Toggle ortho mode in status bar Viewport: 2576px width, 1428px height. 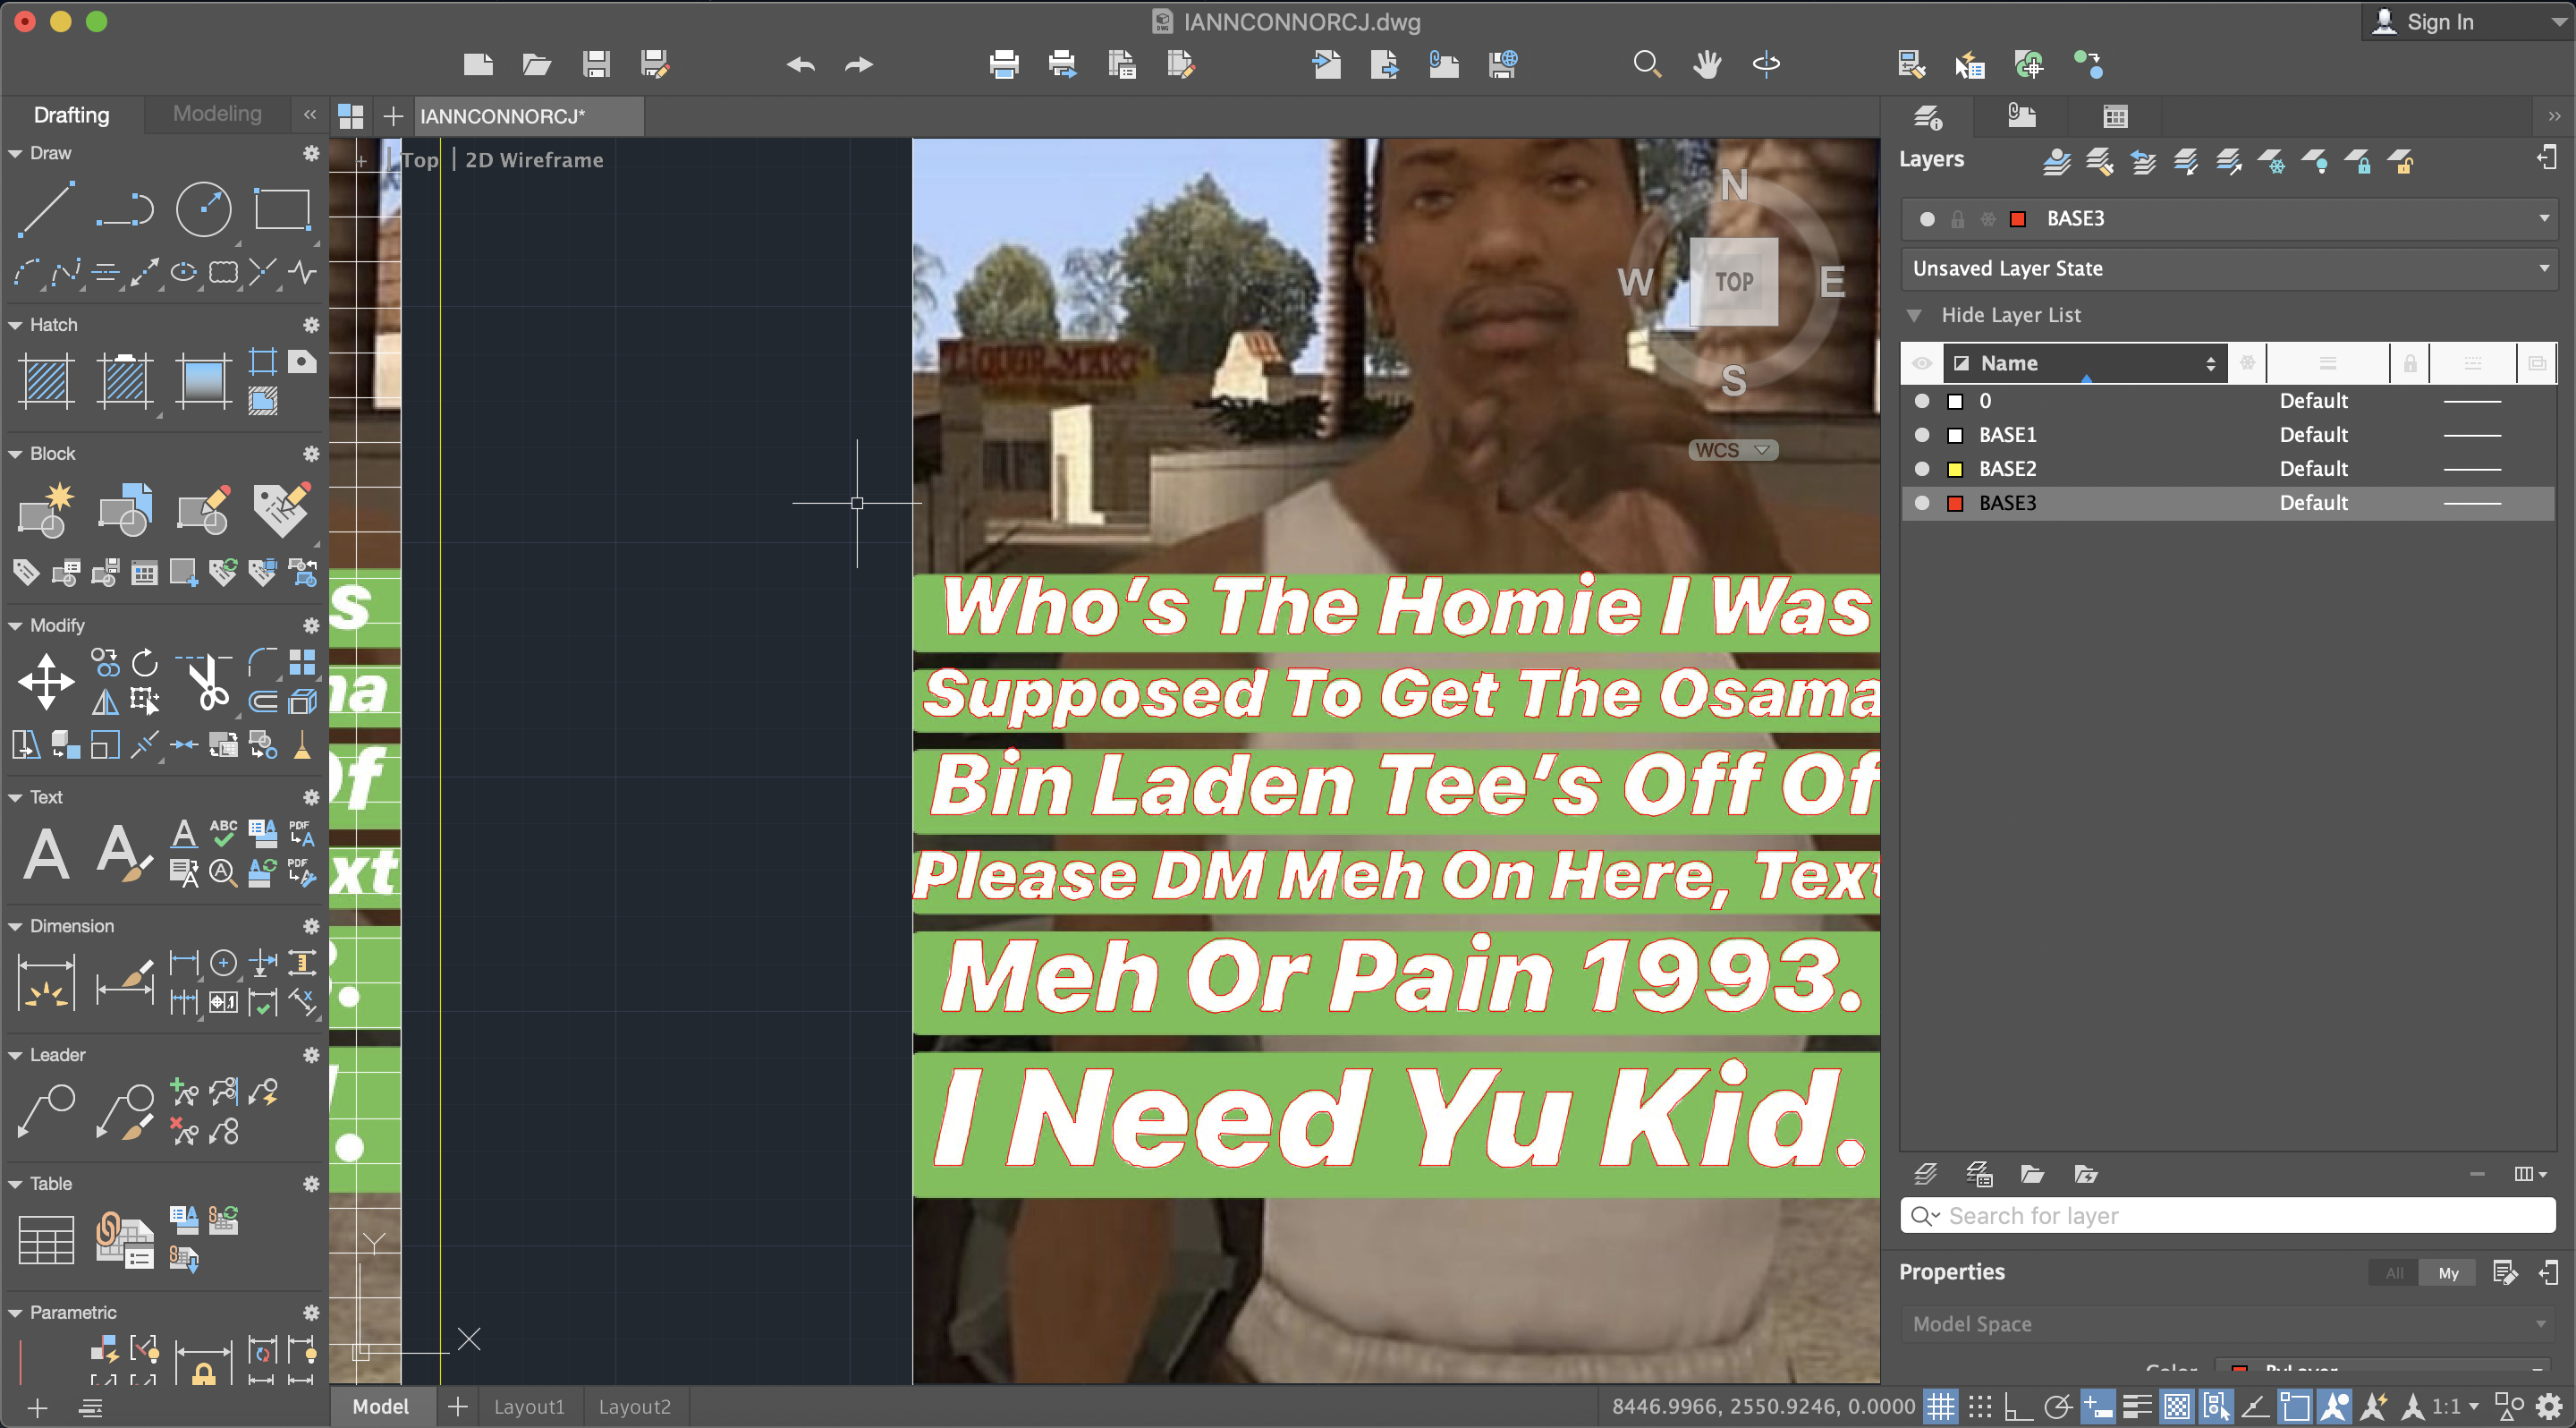pos(2019,1407)
